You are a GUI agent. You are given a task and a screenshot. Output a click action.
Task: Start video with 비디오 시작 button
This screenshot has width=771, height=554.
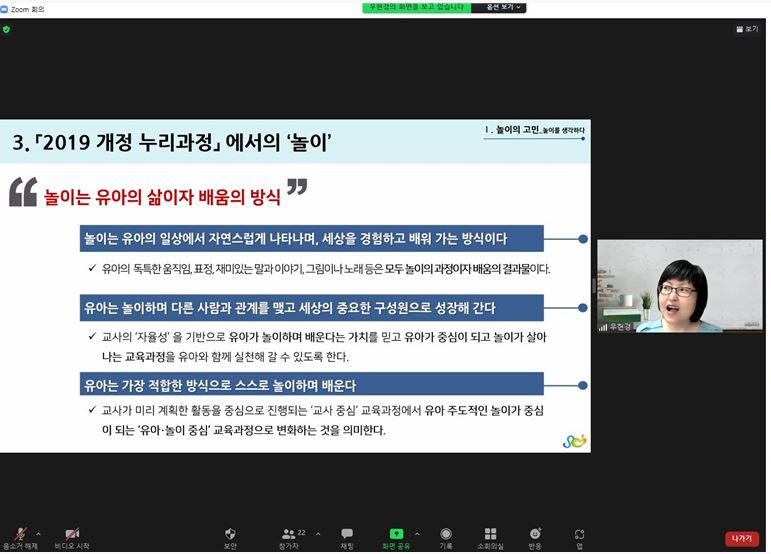pyautogui.click(x=71, y=536)
